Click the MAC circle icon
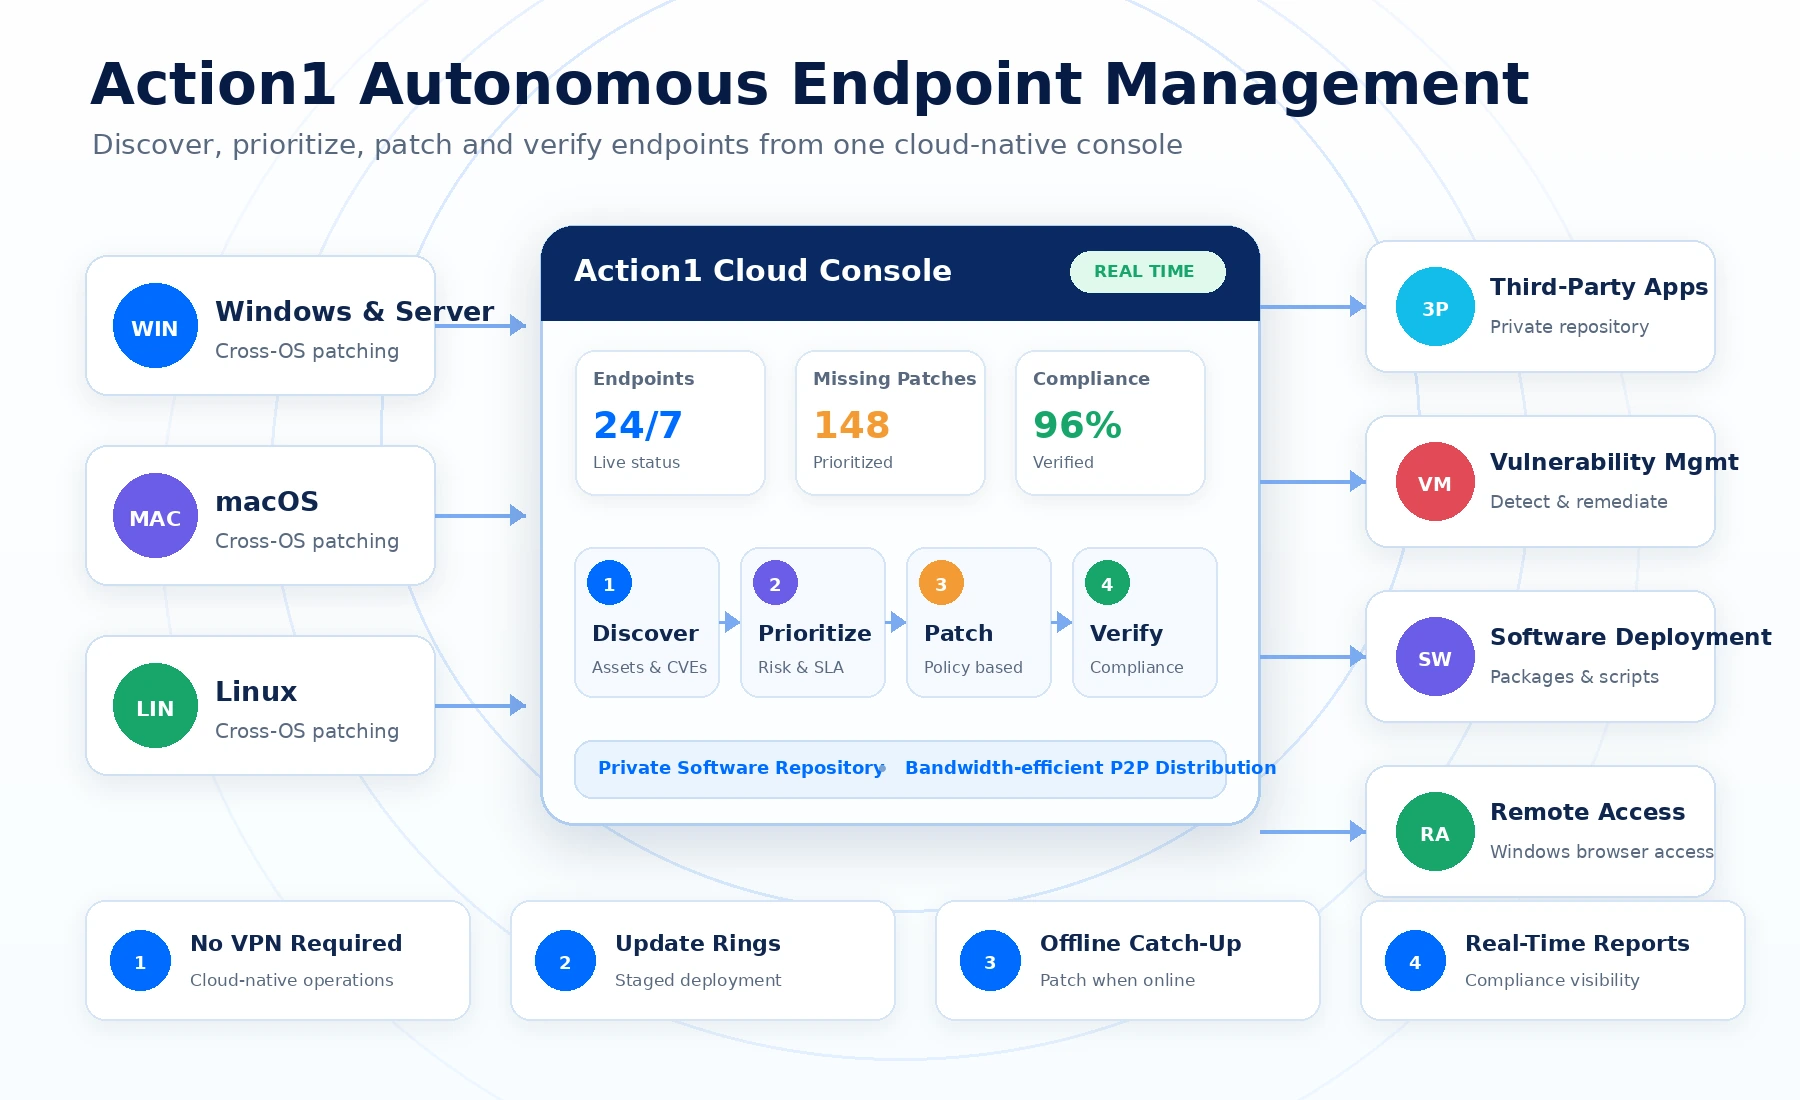The image size is (1800, 1100). point(155,516)
